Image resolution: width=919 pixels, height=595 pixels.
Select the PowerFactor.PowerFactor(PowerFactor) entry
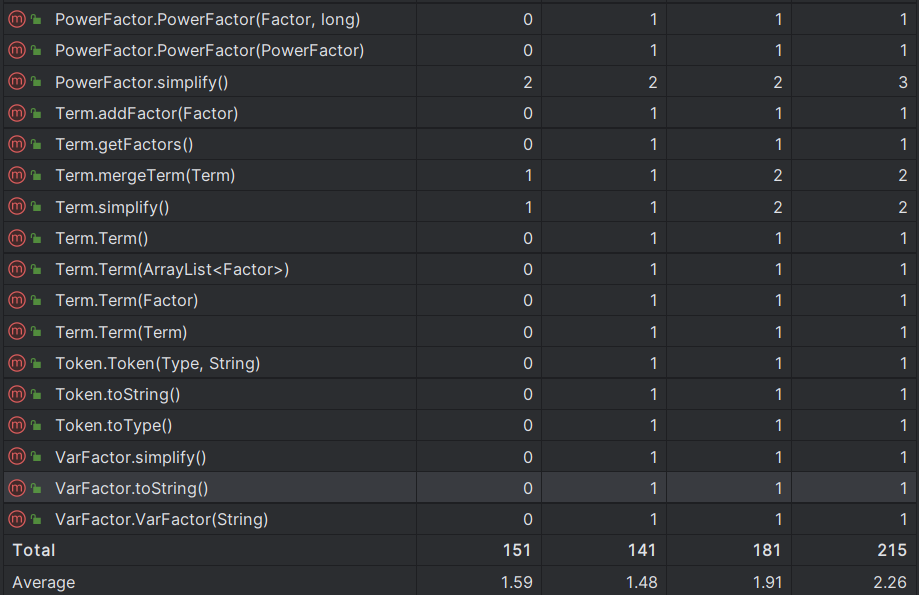point(460,50)
